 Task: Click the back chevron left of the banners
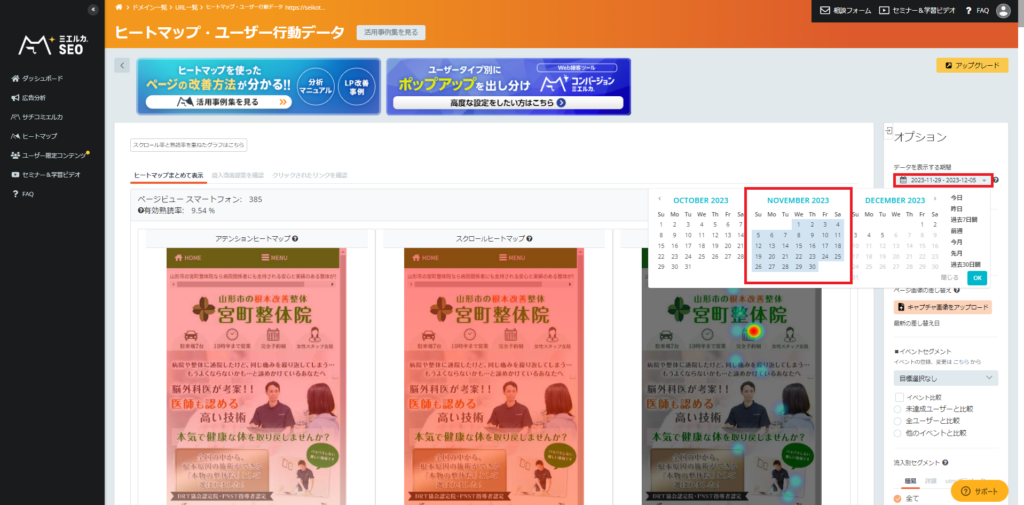(122, 65)
